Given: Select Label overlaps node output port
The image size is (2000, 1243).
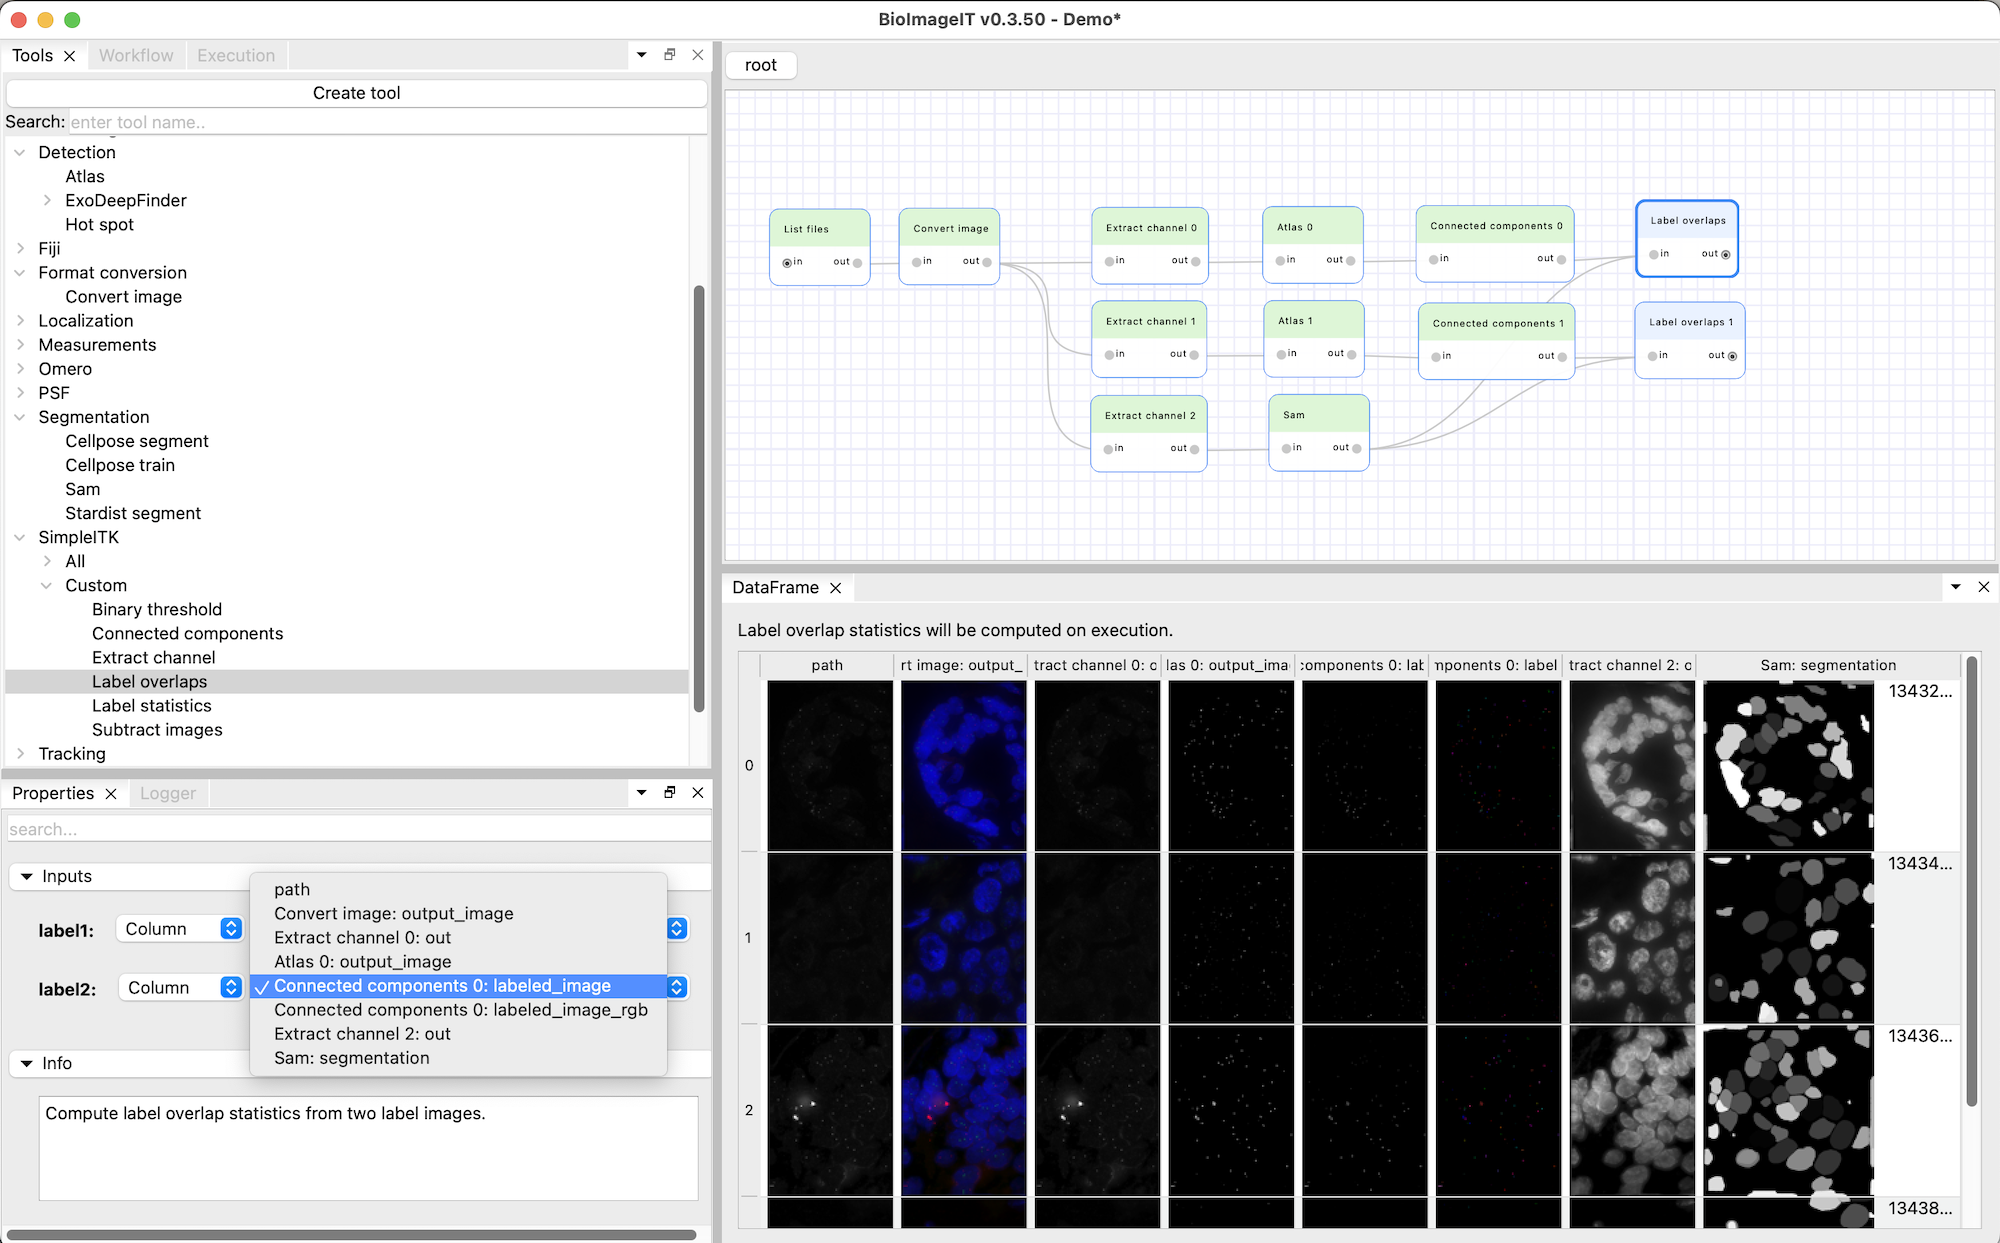Looking at the screenshot, I should 1726,254.
